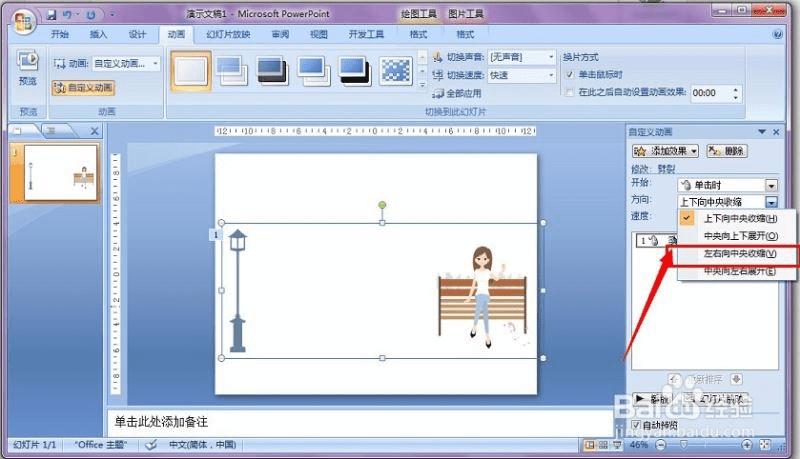Open the Office button menu
The image size is (800, 459).
point(23,21)
